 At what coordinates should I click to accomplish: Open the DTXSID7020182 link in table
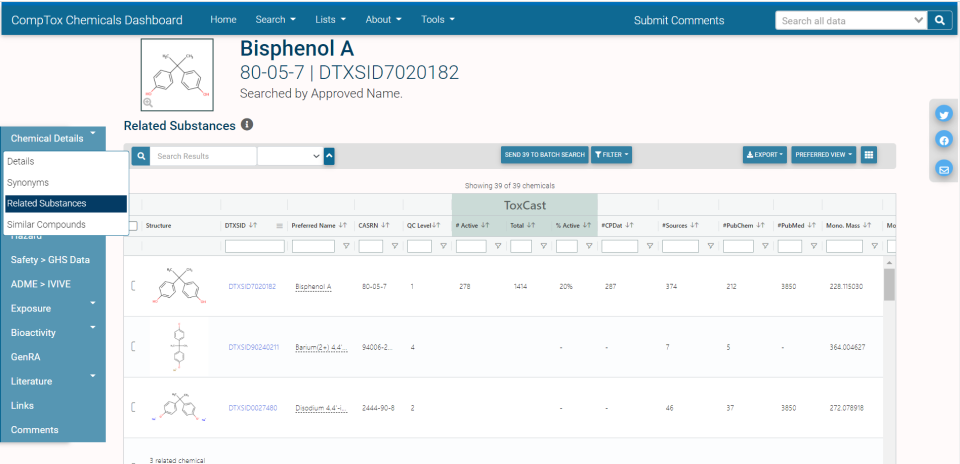pyautogui.click(x=252, y=287)
